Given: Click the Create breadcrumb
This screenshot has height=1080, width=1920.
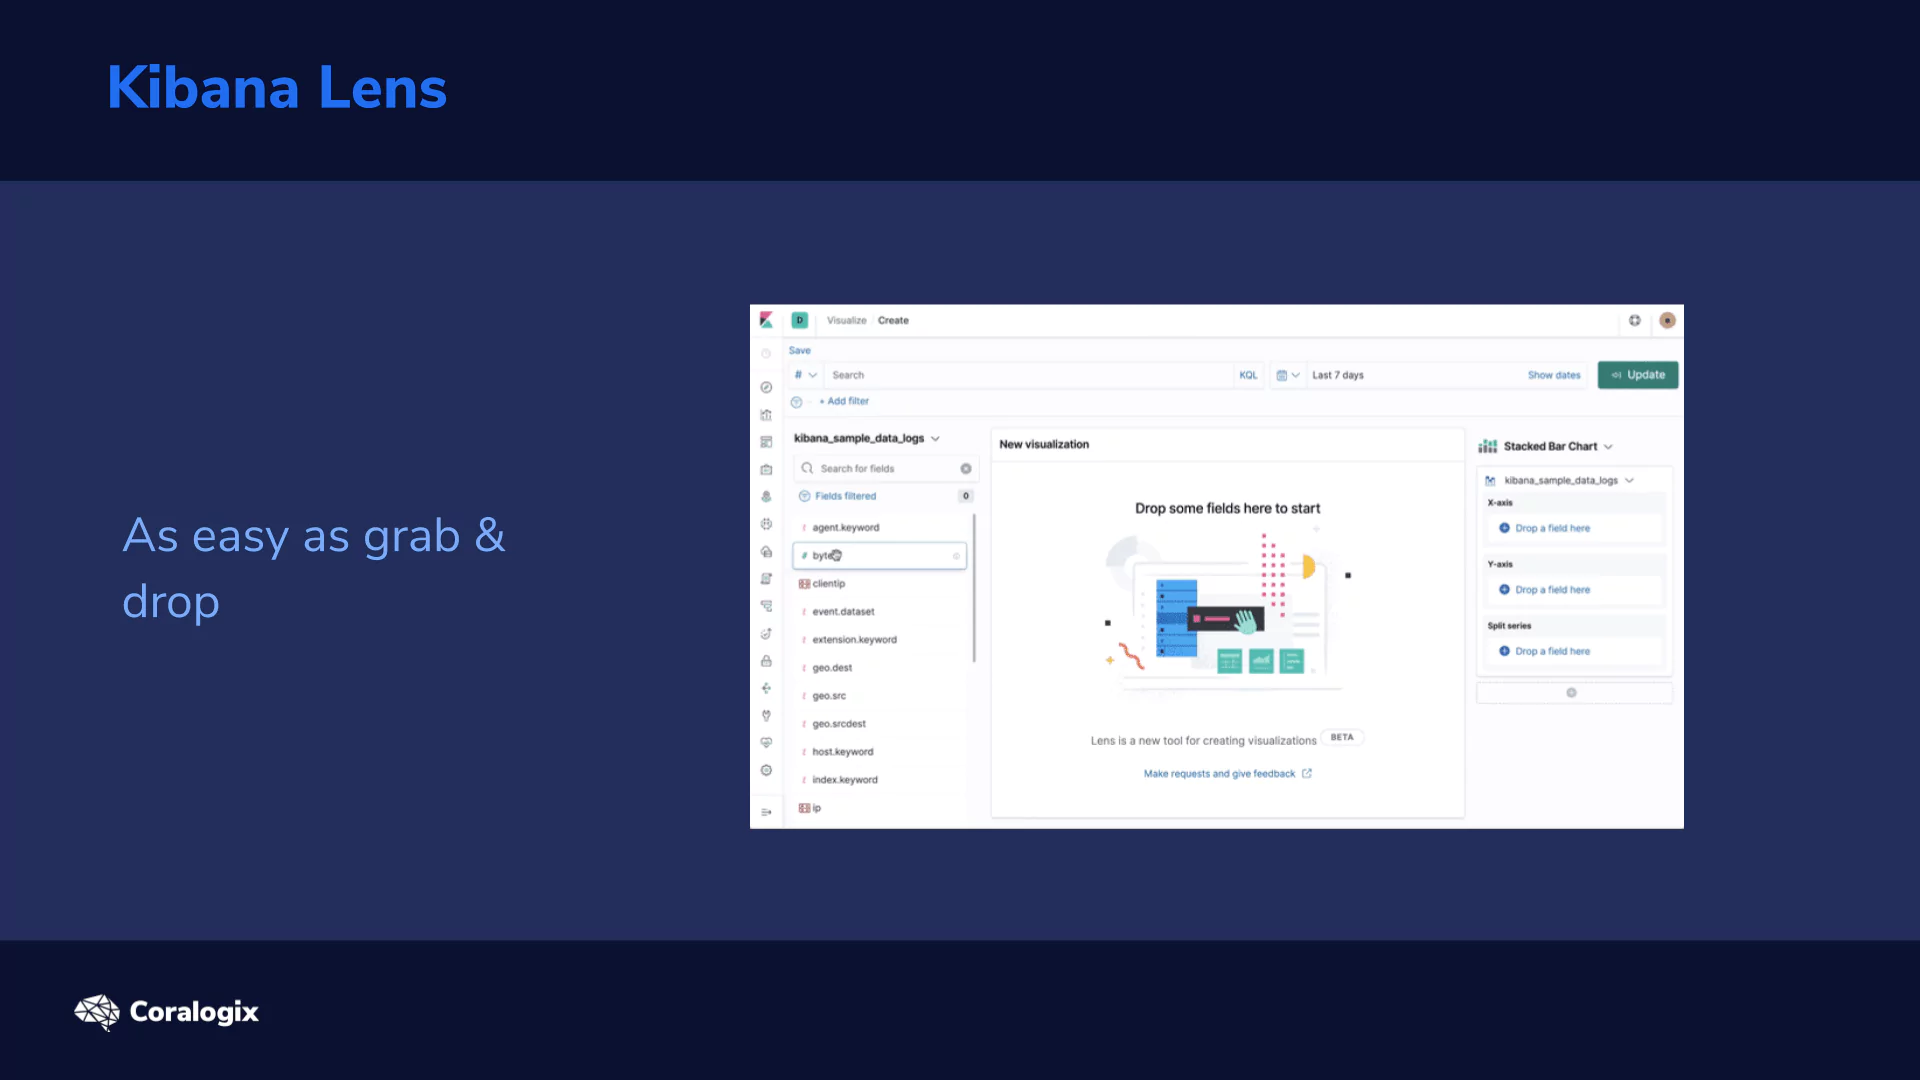Looking at the screenshot, I should [893, 320].
